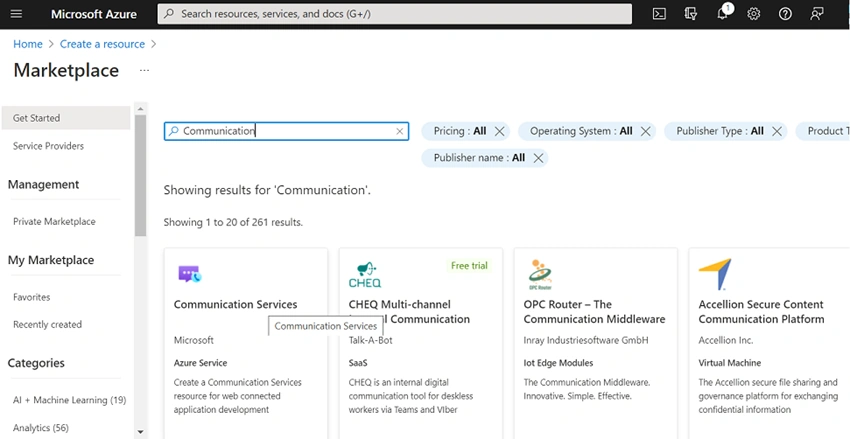850x439 pixels.
Task: Open the Help question mark
Action: click(785, 14)
